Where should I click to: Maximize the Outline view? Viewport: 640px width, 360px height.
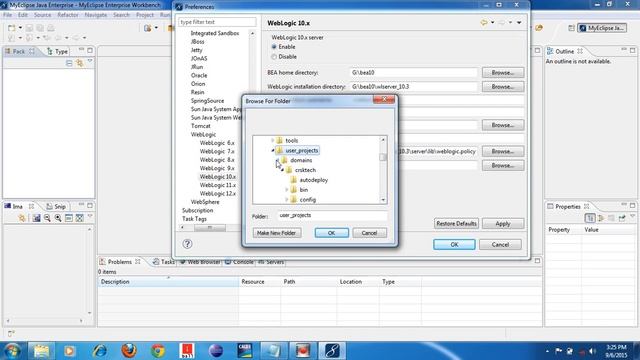tap(633, 50)
